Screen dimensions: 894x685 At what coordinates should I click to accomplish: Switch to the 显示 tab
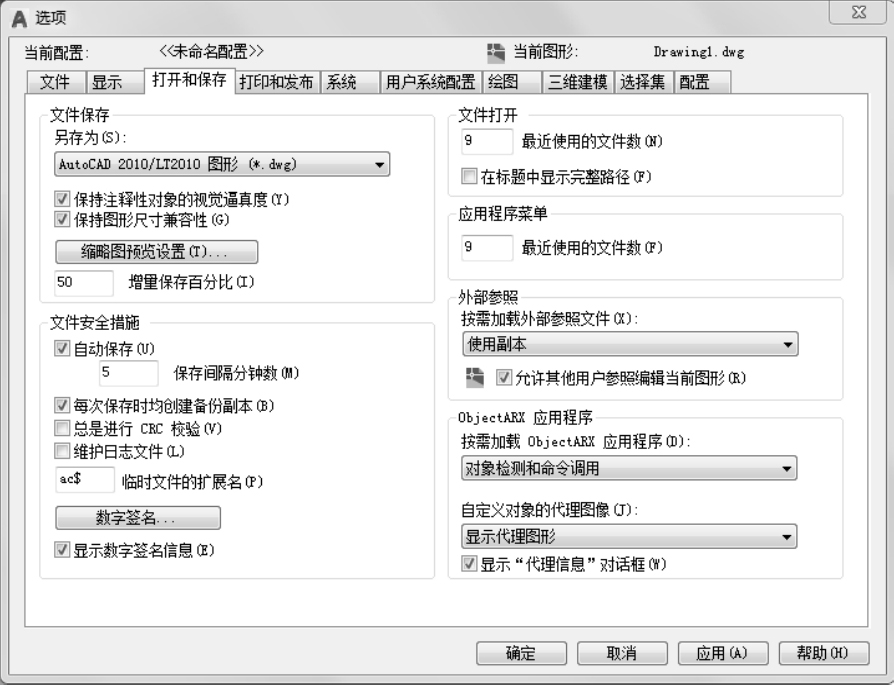[115, 82]
